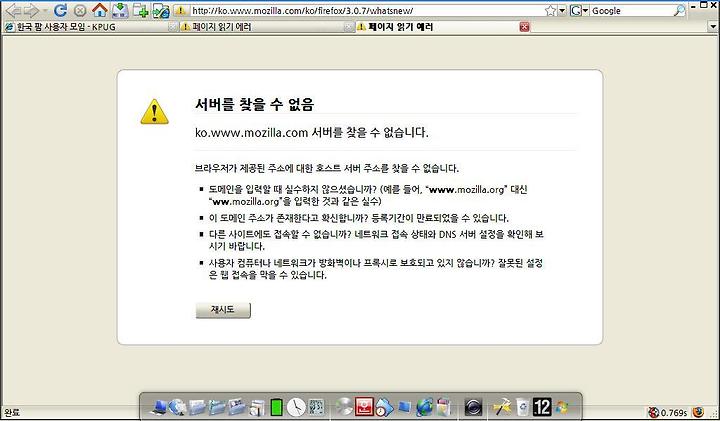Click the Google search input field
Screen dimensions: 720x421
click(631, 11)
